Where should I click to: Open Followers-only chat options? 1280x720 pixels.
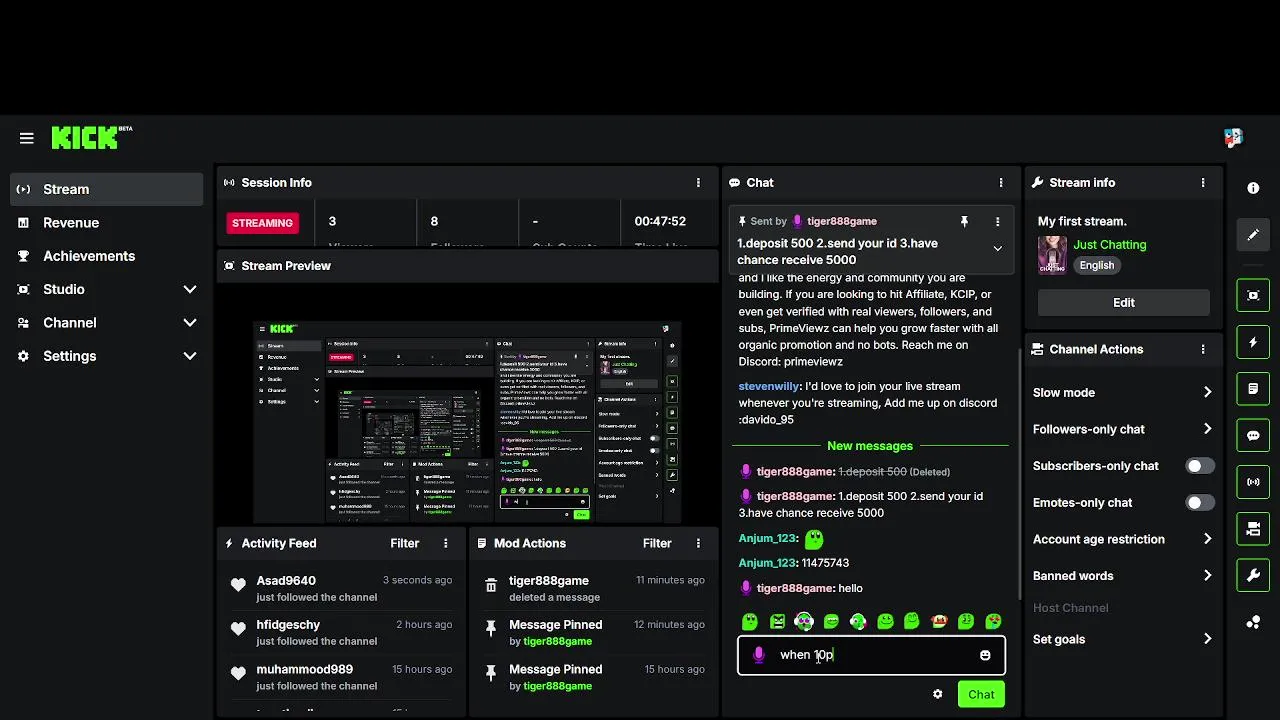point(1123,429)
